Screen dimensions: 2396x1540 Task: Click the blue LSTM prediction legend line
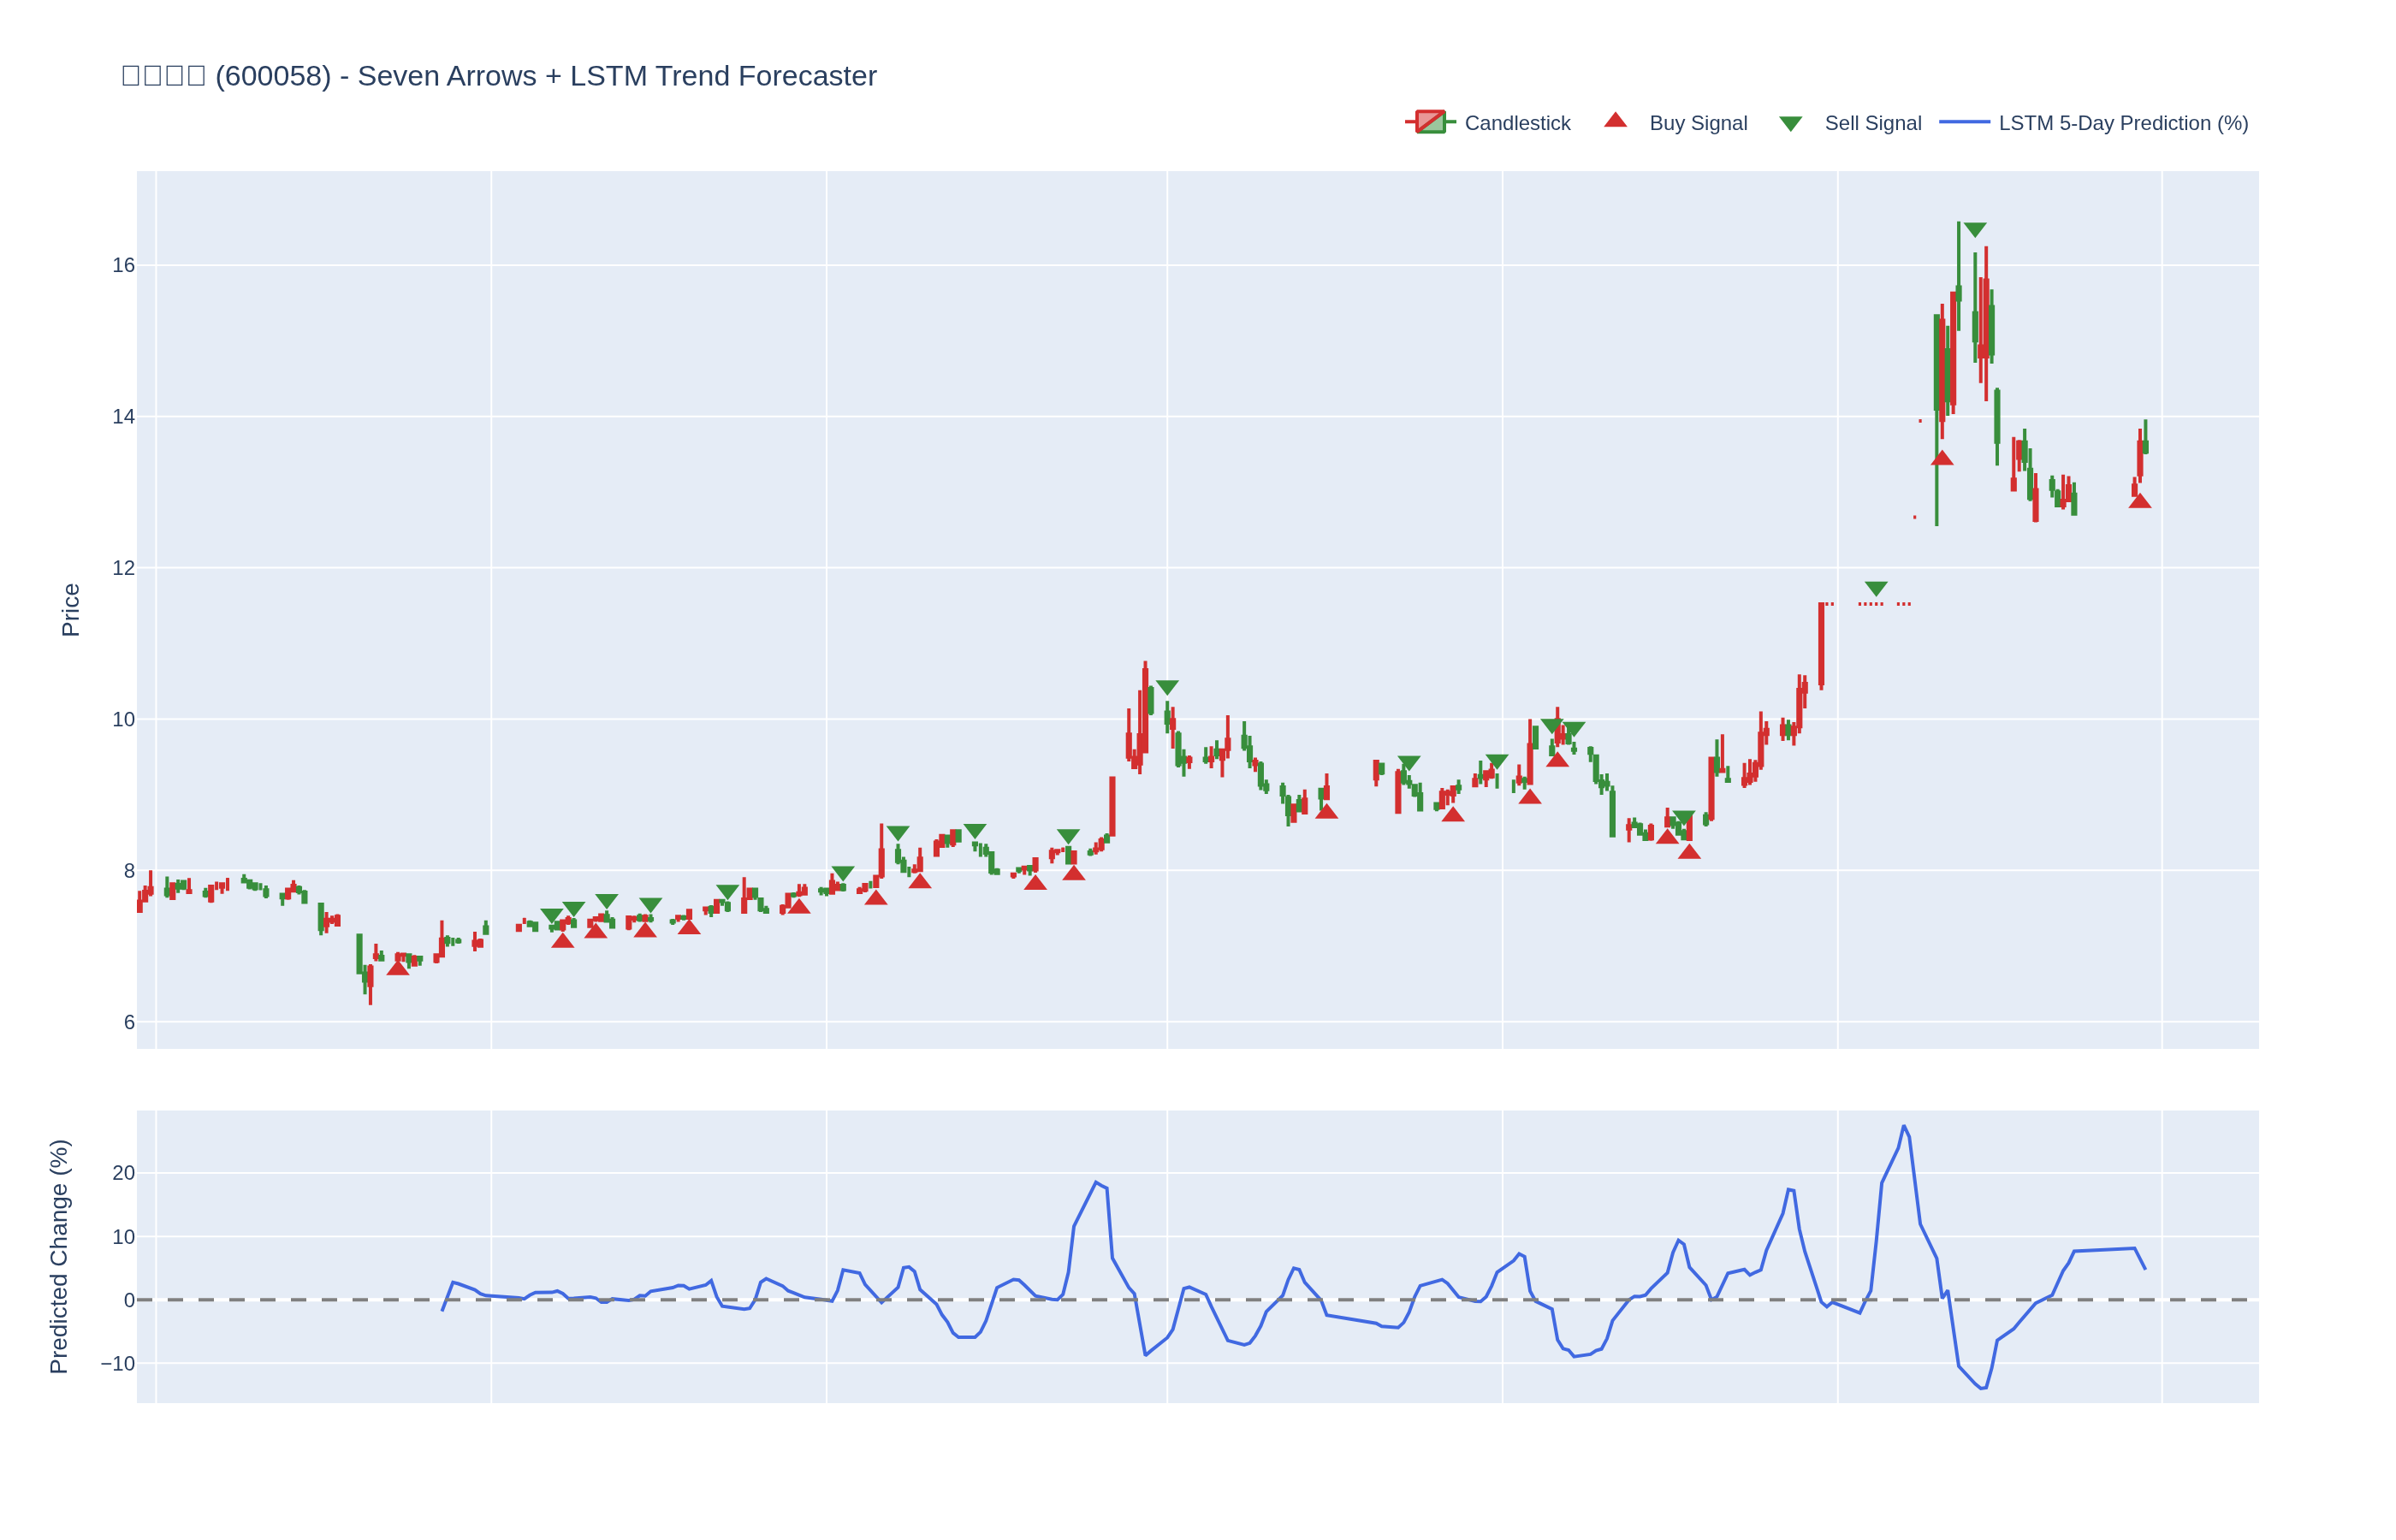[1964, 122]
